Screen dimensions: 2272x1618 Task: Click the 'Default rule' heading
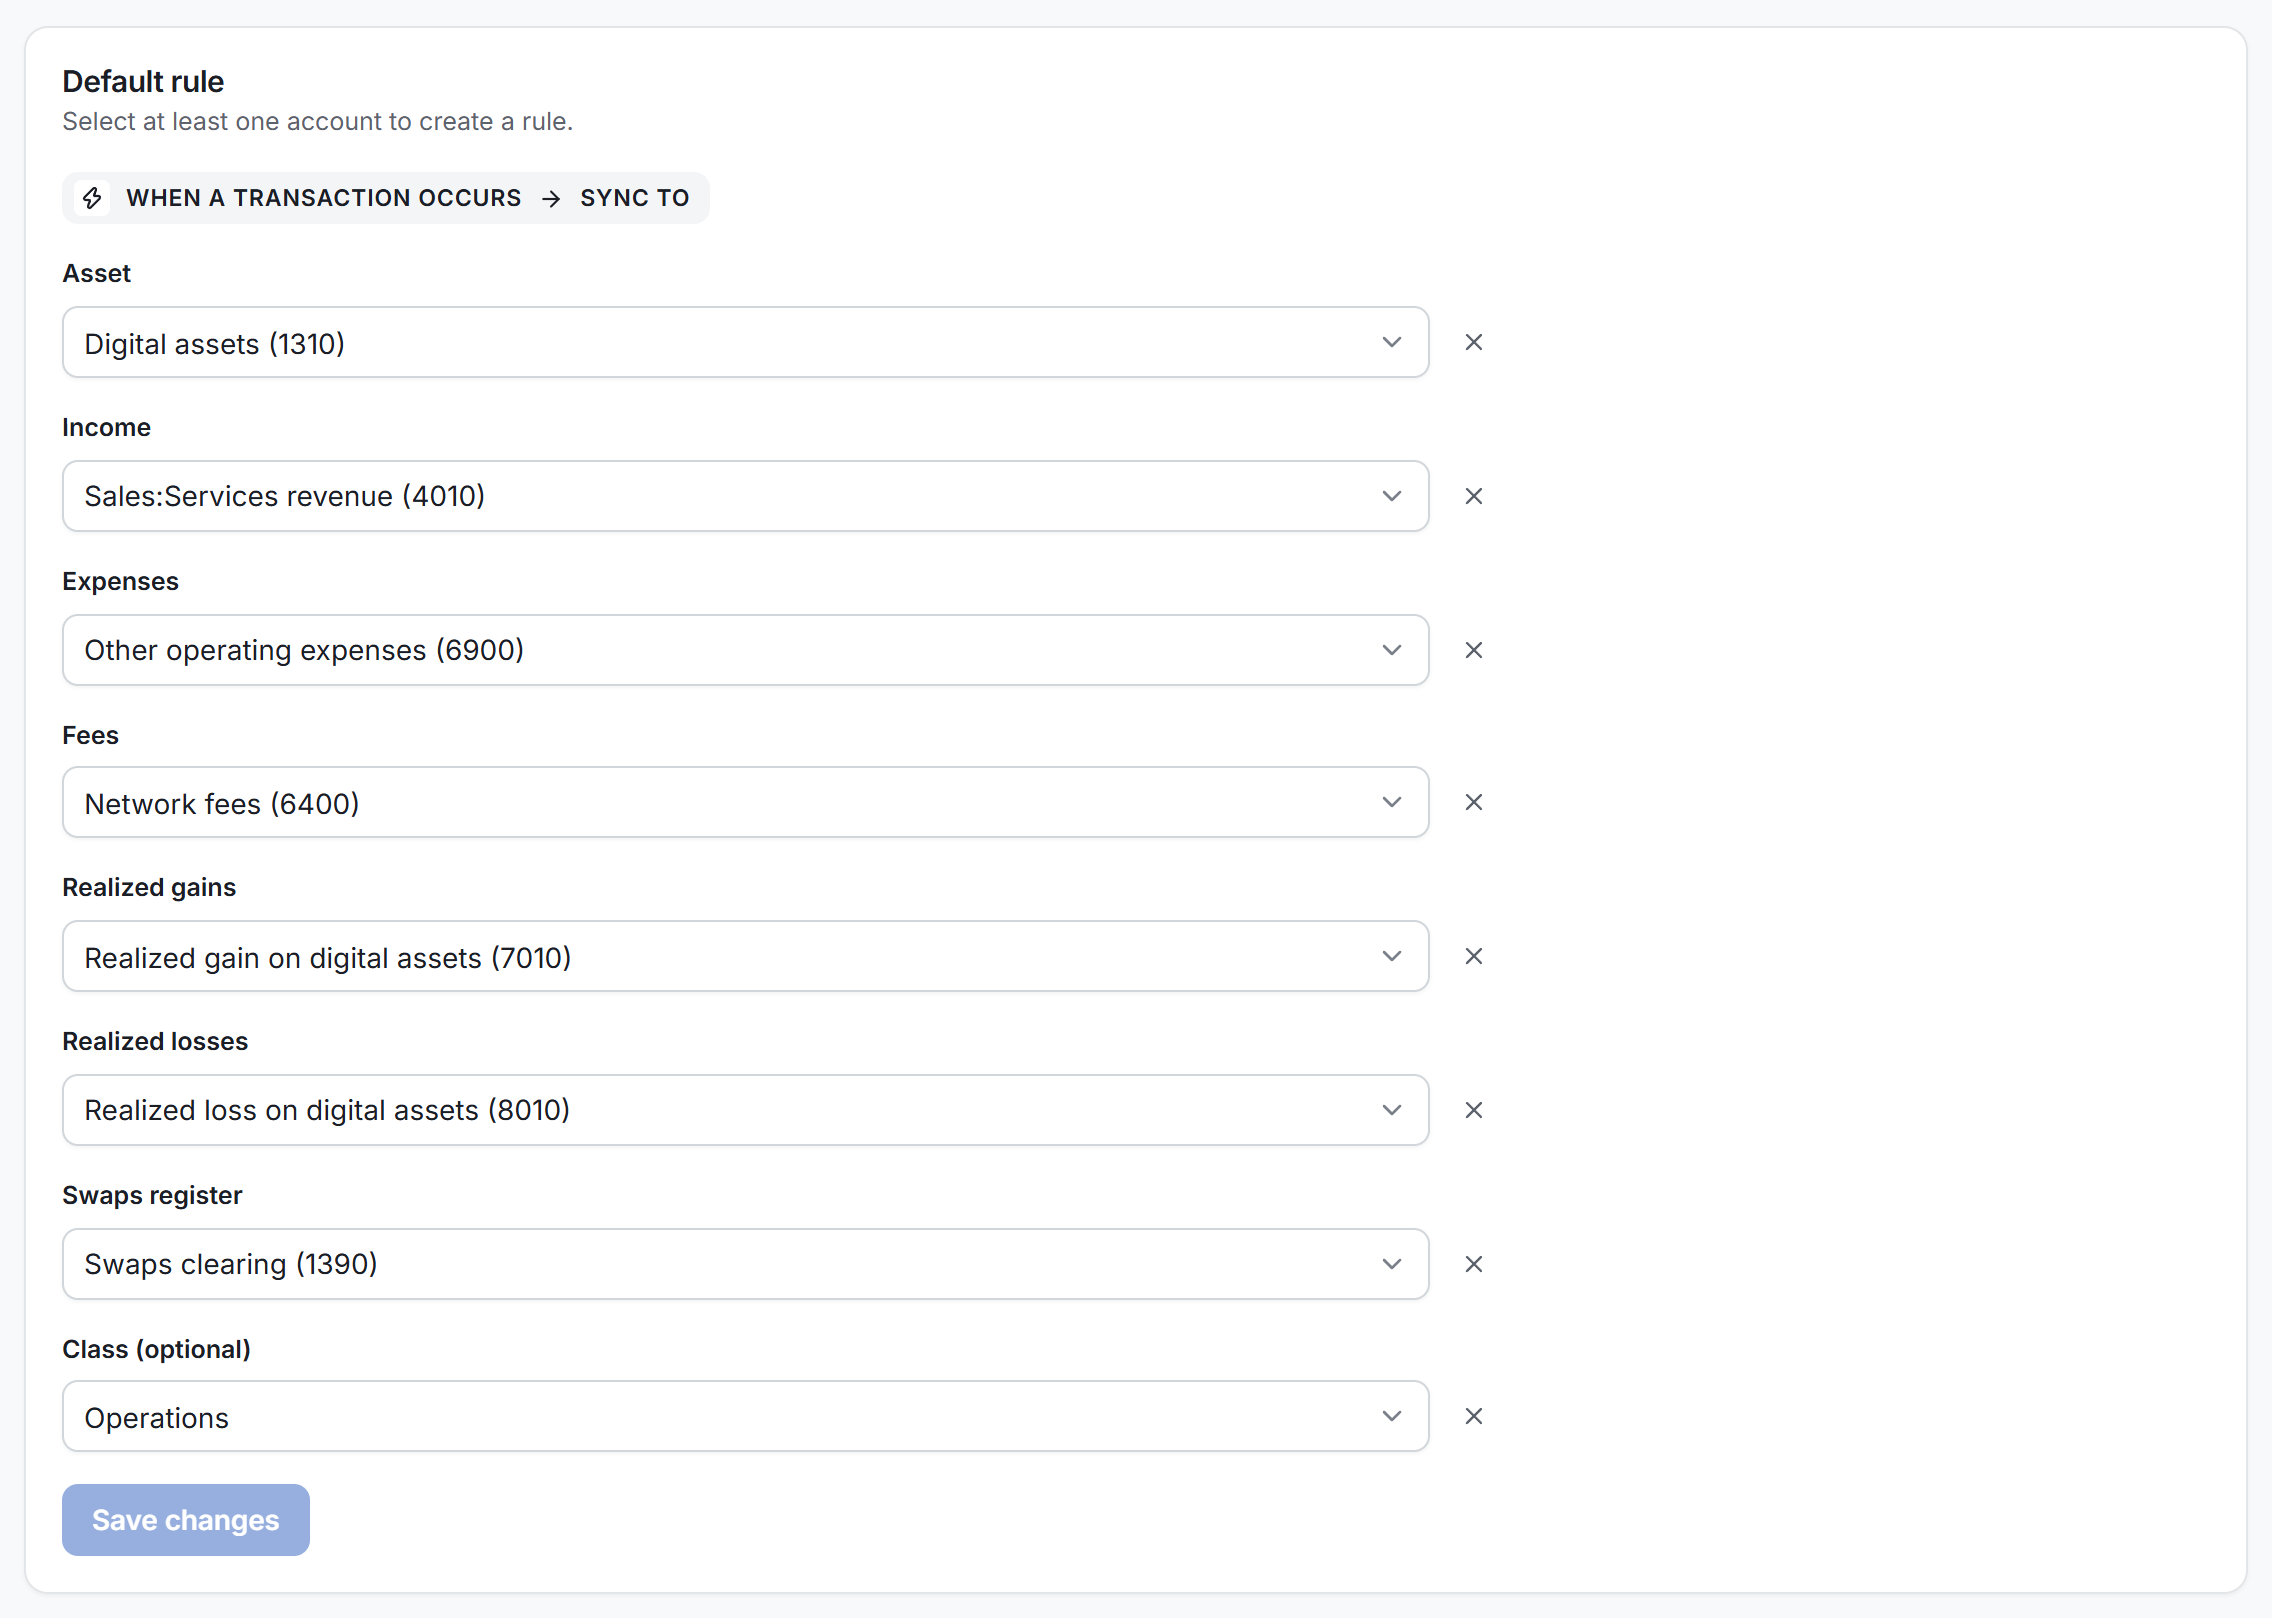pyautogui.click(x=143, y=81)
